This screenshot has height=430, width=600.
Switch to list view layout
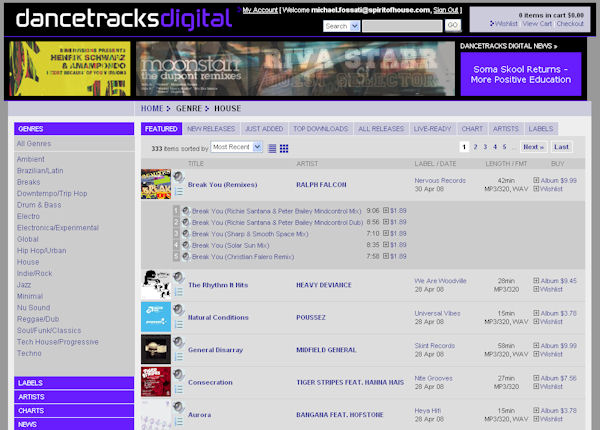(x=272, y=148)
